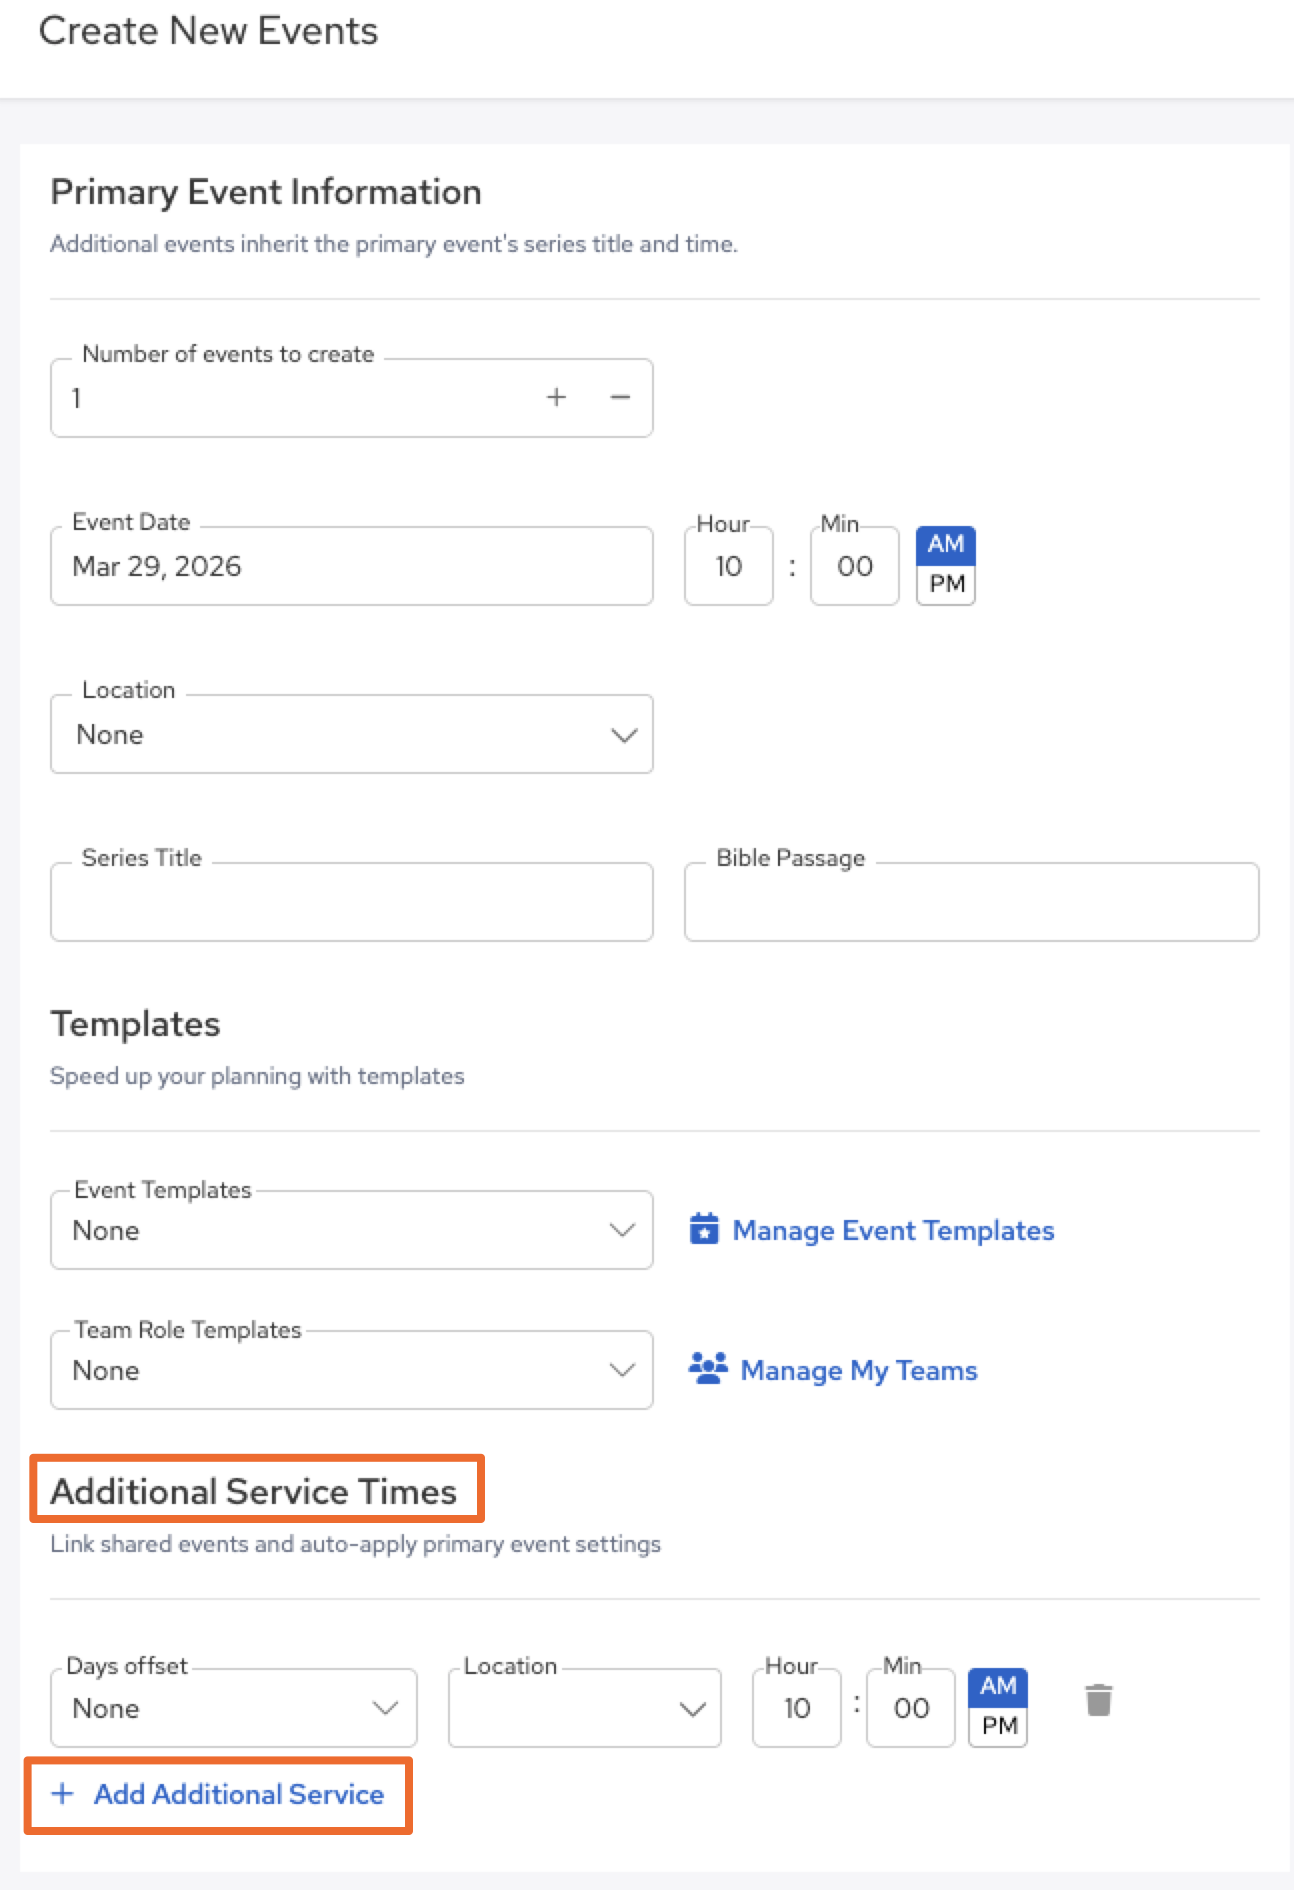The height and width of the screenshot is (1890, 1294).
Task: Open the primary event Location dropdown
Action: click(351, 735)
